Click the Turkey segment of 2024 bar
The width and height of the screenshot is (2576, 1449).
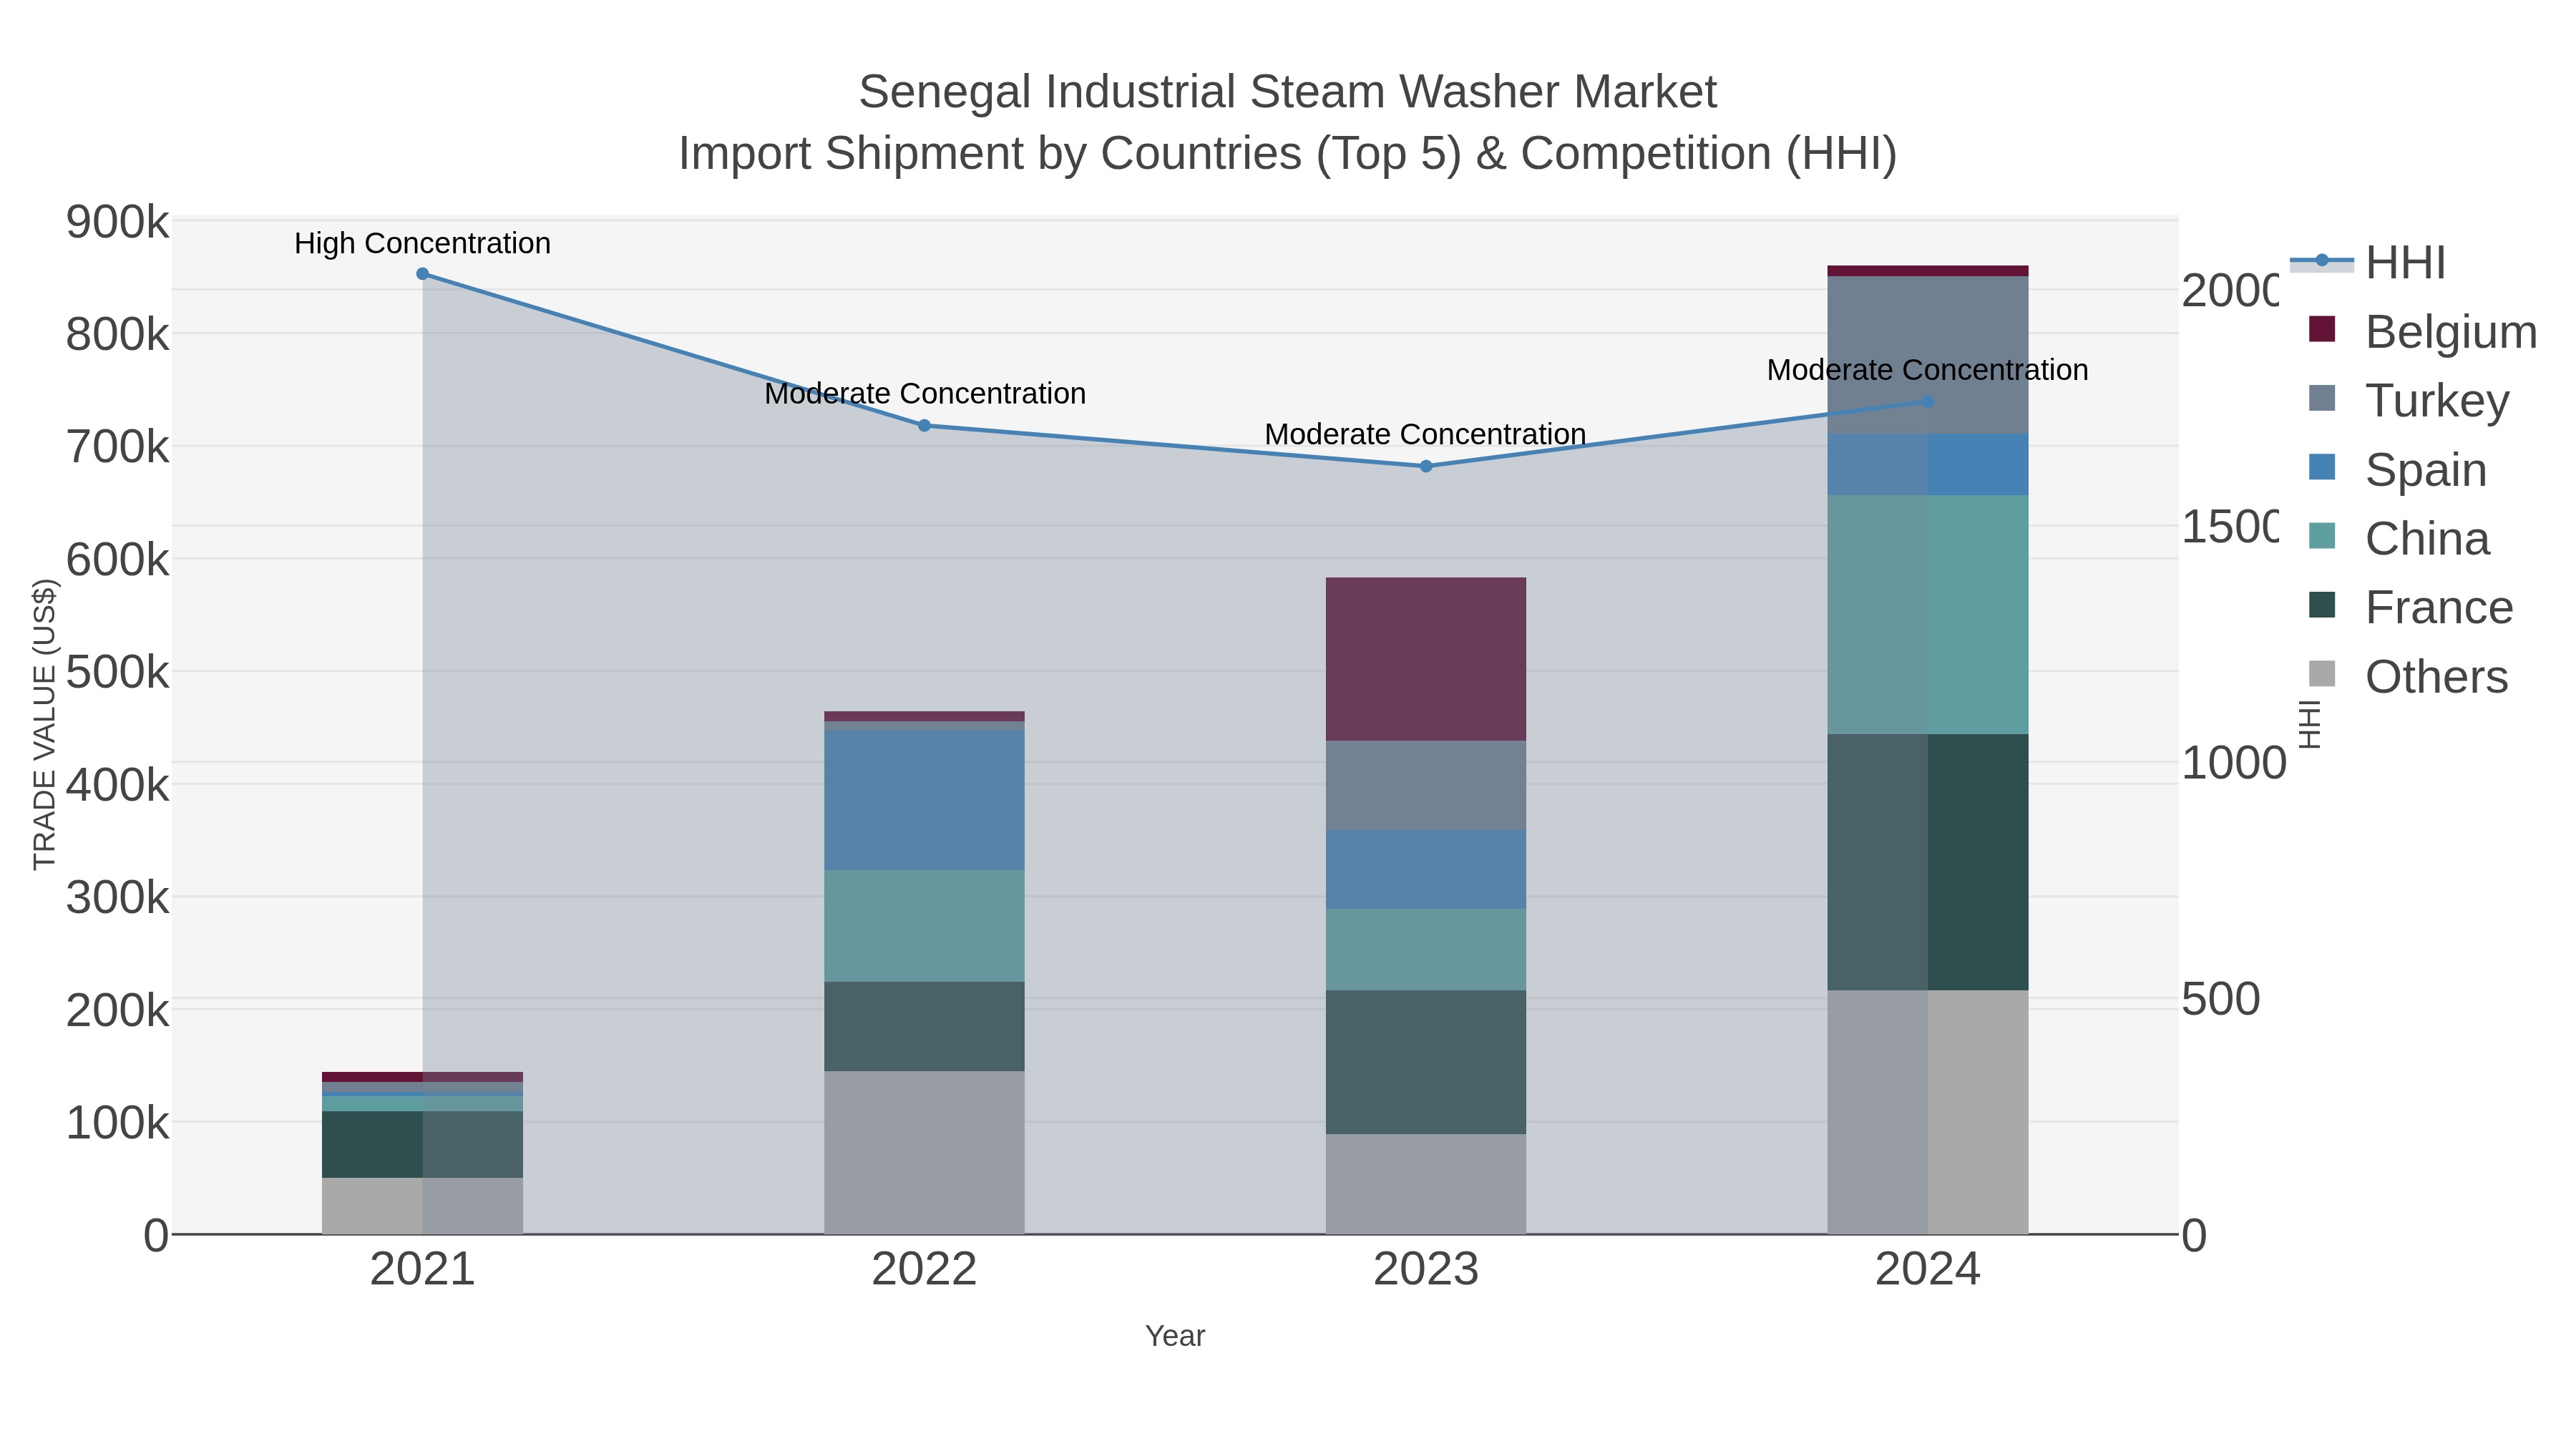click(1928, 355)
